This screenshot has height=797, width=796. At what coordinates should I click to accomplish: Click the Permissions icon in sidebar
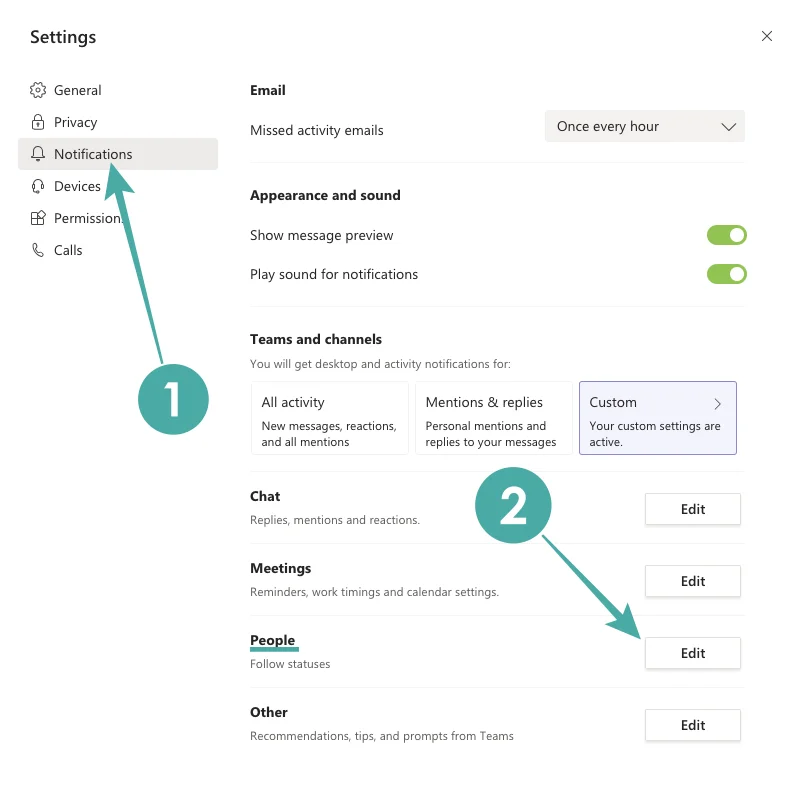coord(38,218)
